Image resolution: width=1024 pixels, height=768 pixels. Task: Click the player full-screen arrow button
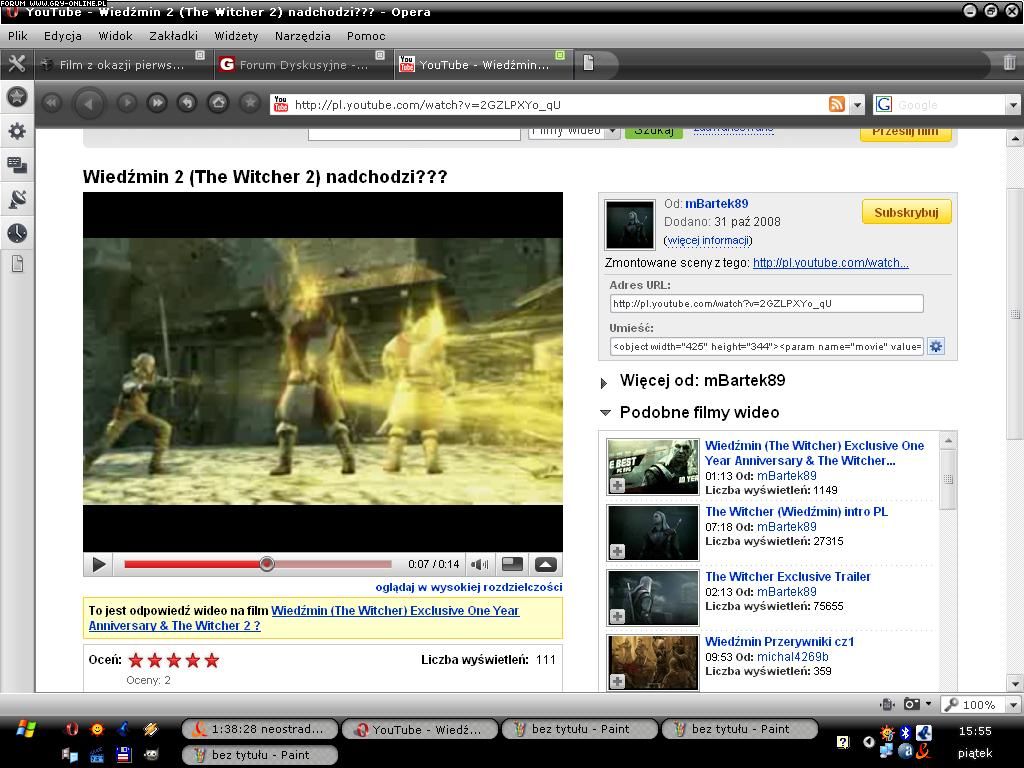click(x=546, y=564)
